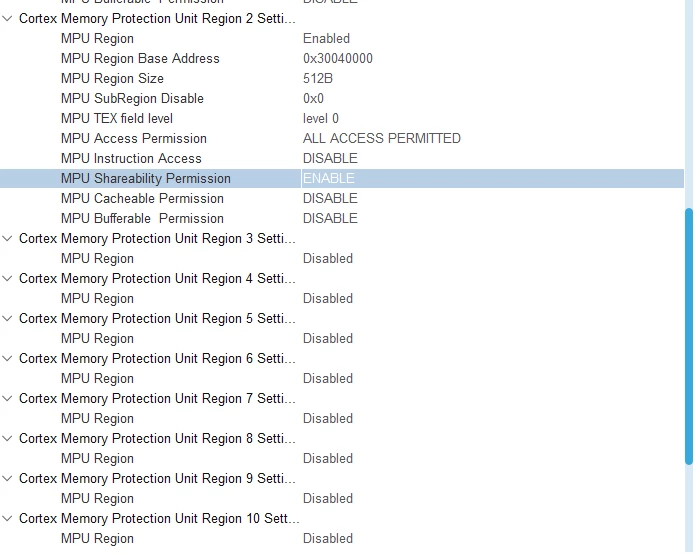Select Cortex Memory Protection Unit Region 9 header
The height and width of the screenshot is (554, 695).
click(157, 478)
